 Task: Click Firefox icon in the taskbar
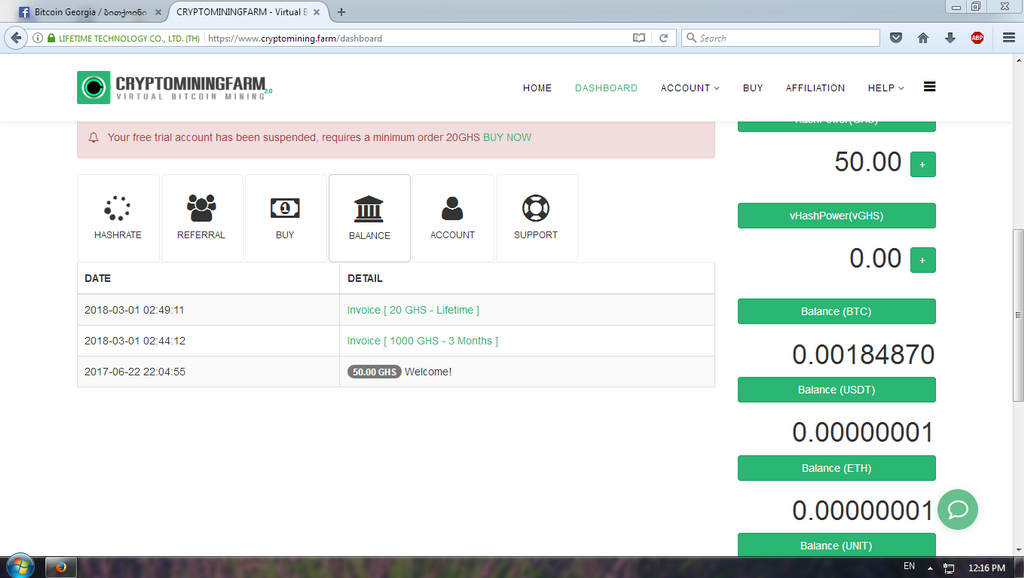pyautogui.click(x=61, y=567)
